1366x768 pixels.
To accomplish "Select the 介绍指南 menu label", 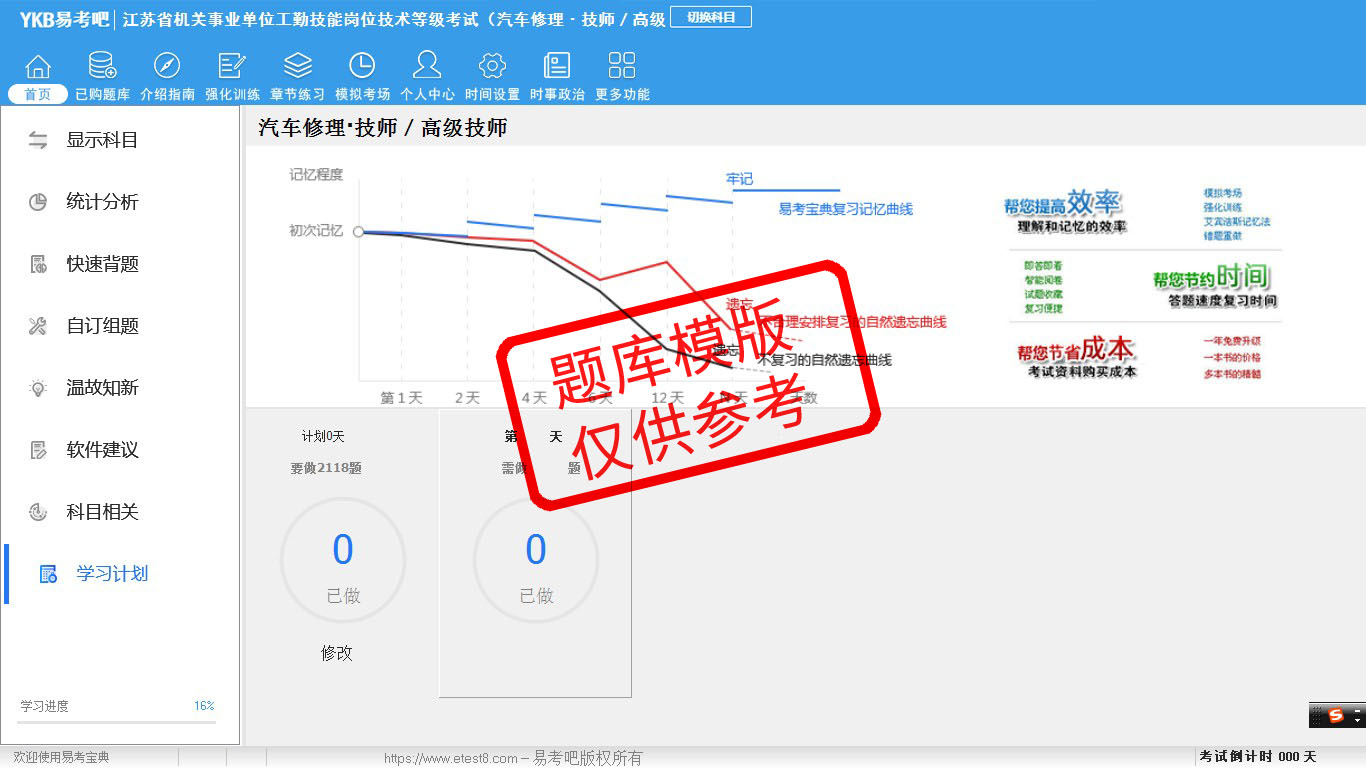I will [x=167, y=94].
